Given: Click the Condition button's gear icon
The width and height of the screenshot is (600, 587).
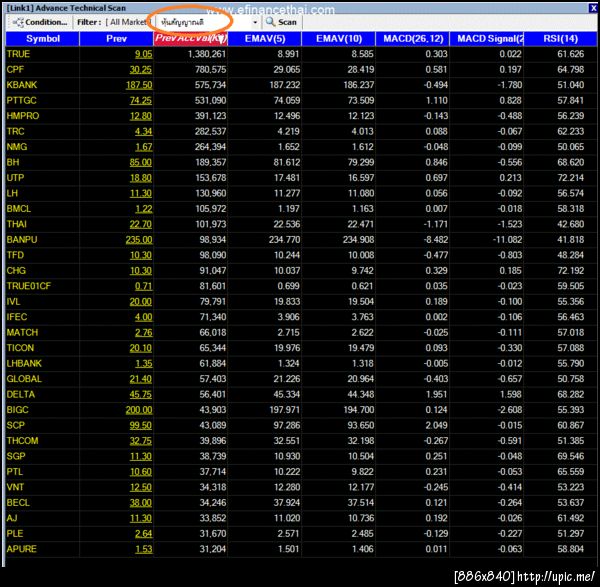Looking at the screenshot, I should 18,22.
